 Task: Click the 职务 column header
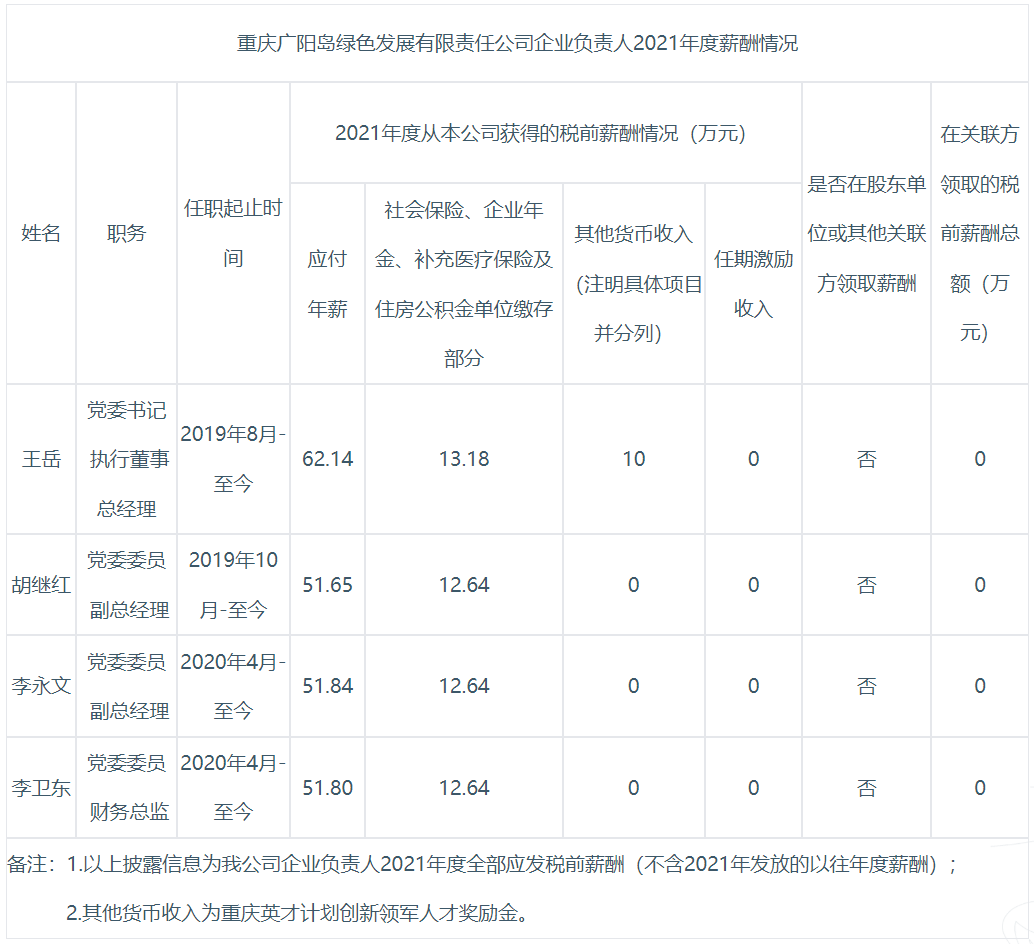tap(126, 233)
